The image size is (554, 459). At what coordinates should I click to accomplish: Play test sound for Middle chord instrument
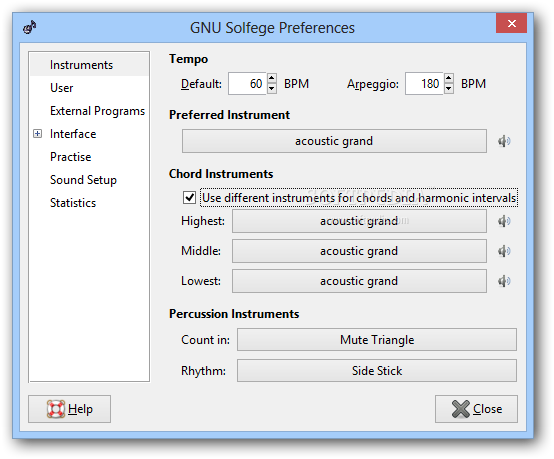pyautogui.click(x=504, y=251)
